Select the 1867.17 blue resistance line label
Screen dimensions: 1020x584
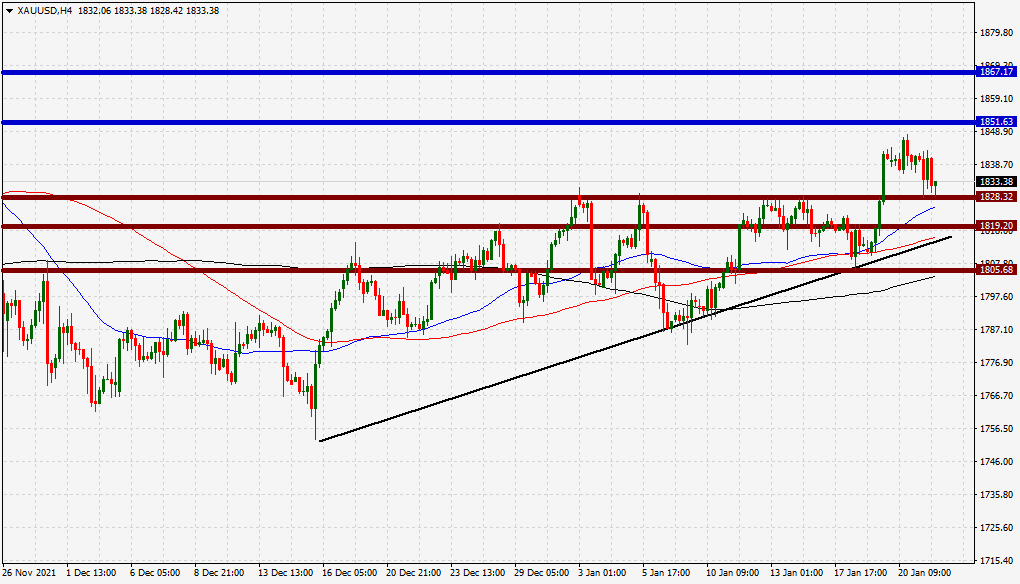(x=996, y=72)
